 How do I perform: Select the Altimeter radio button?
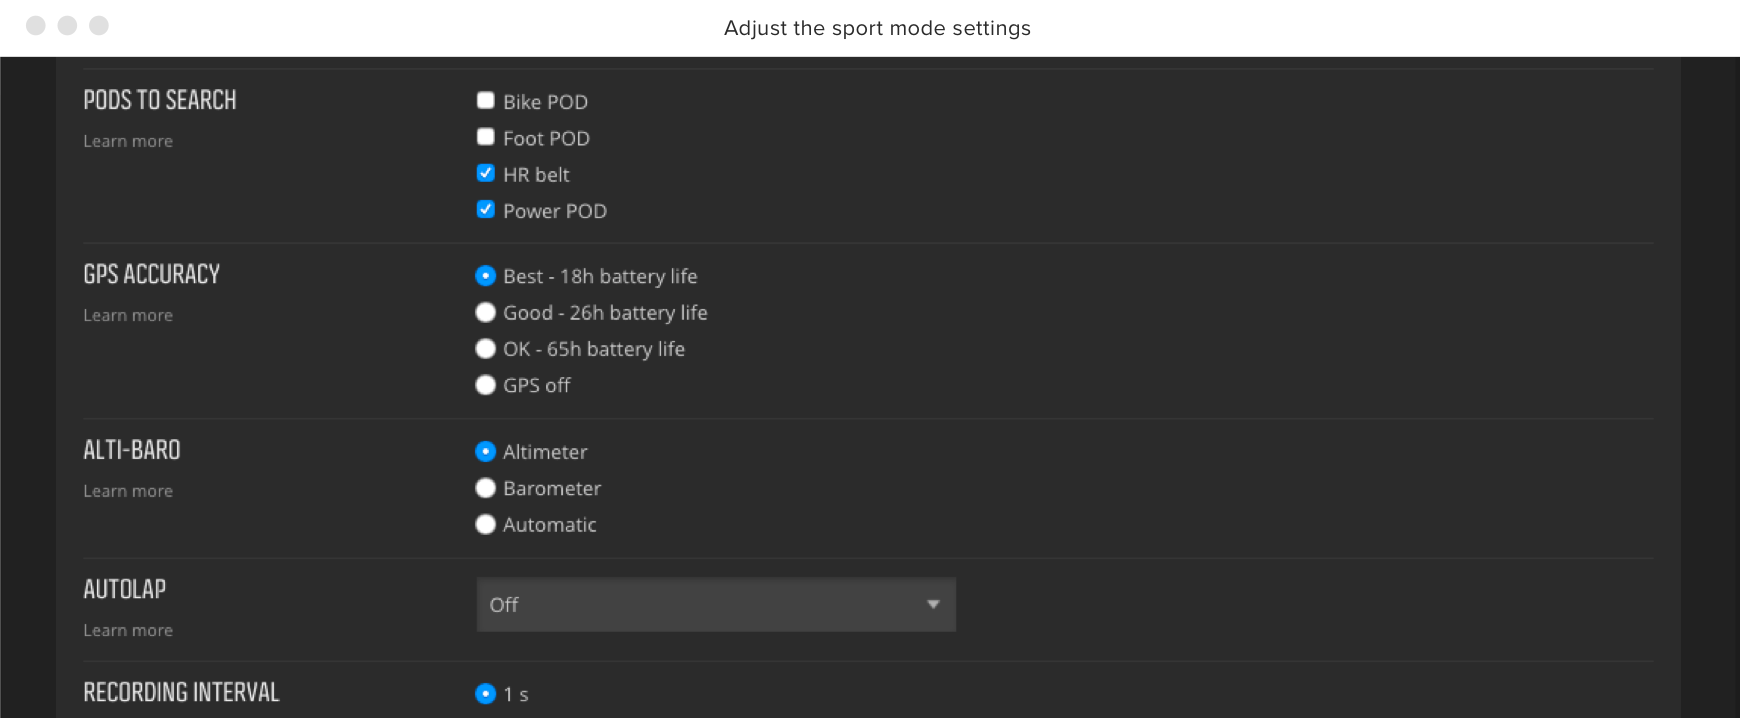pos(486,451)
